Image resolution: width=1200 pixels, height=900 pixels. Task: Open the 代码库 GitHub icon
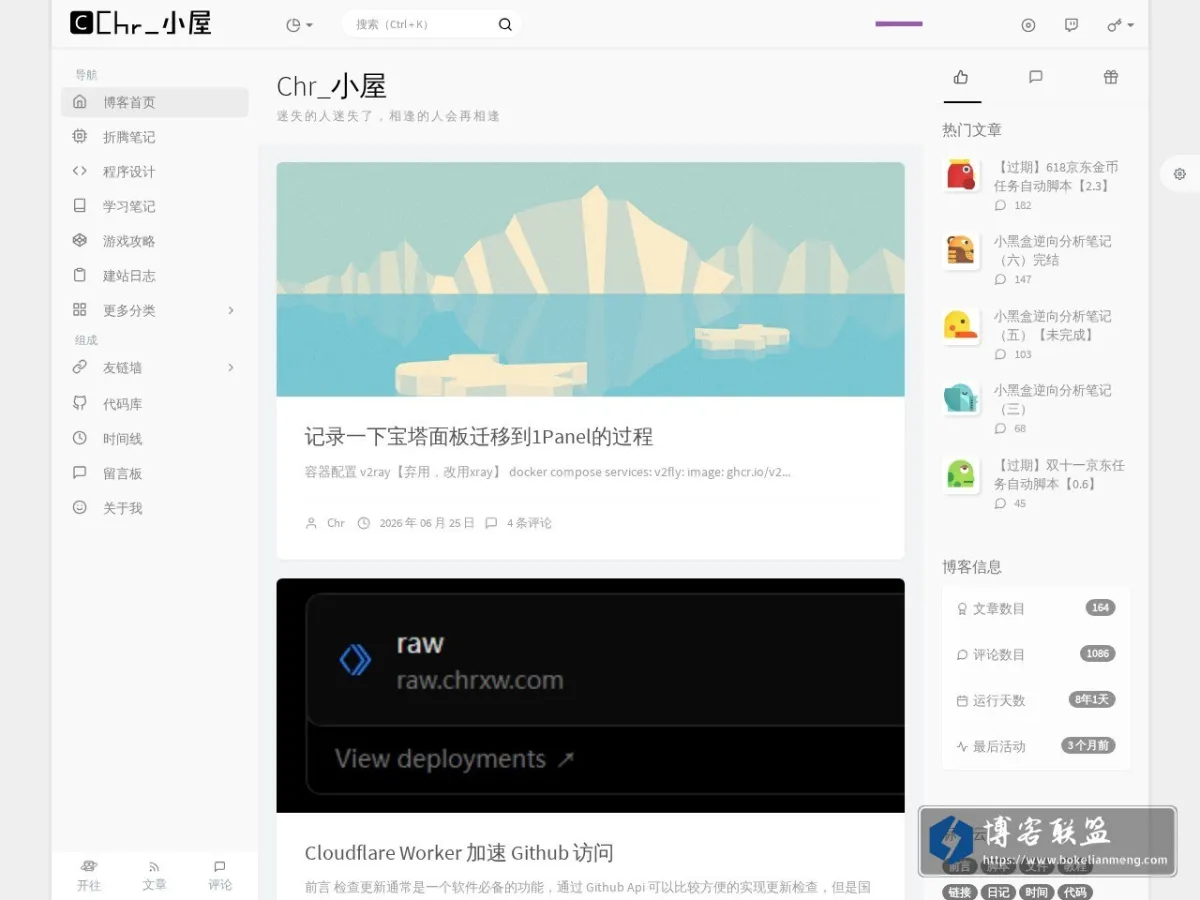80,403
